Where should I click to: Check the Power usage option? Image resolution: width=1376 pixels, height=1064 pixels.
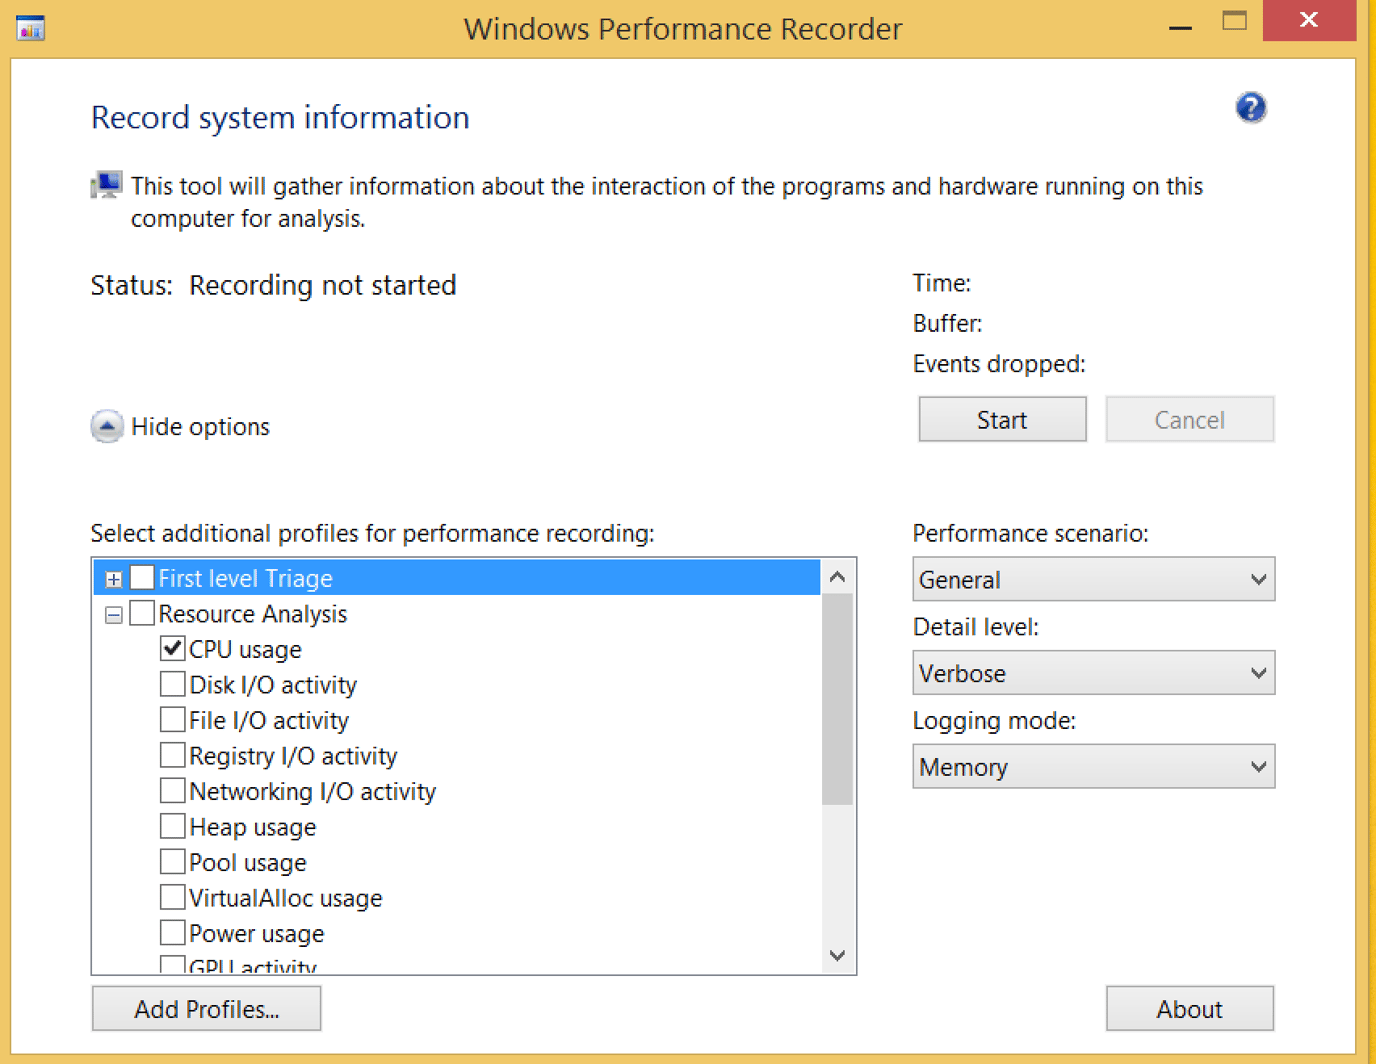(172, 932)
